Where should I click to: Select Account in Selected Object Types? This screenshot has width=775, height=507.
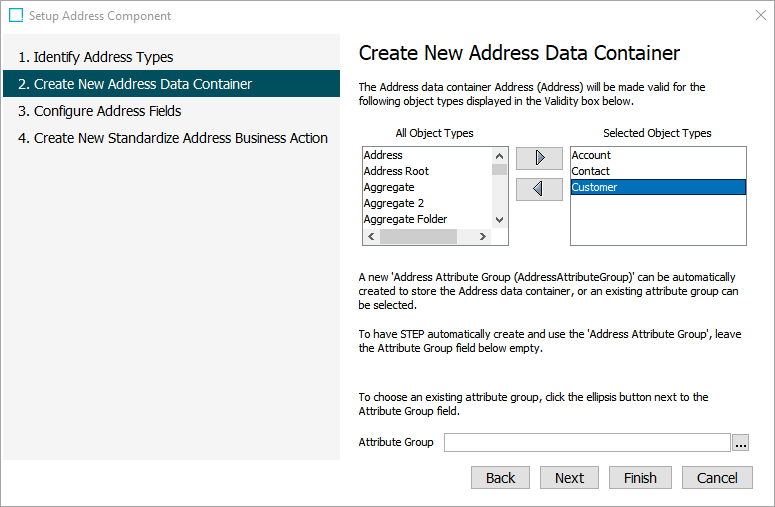coord(591,155)
